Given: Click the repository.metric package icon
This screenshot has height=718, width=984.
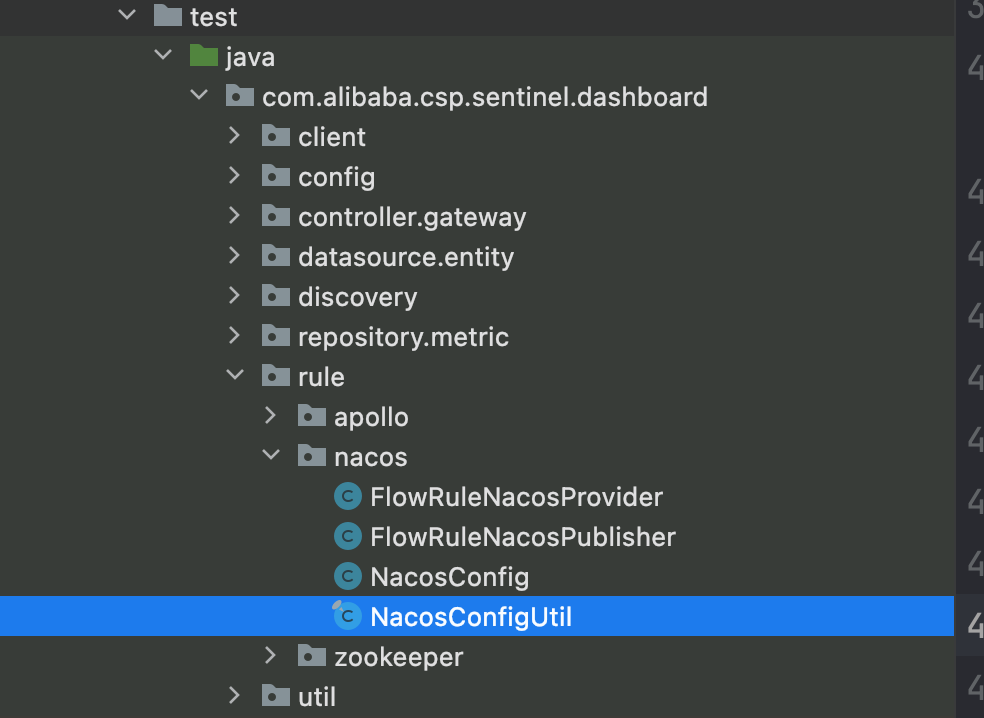Looking at the screenshot, I should point(275,336).
